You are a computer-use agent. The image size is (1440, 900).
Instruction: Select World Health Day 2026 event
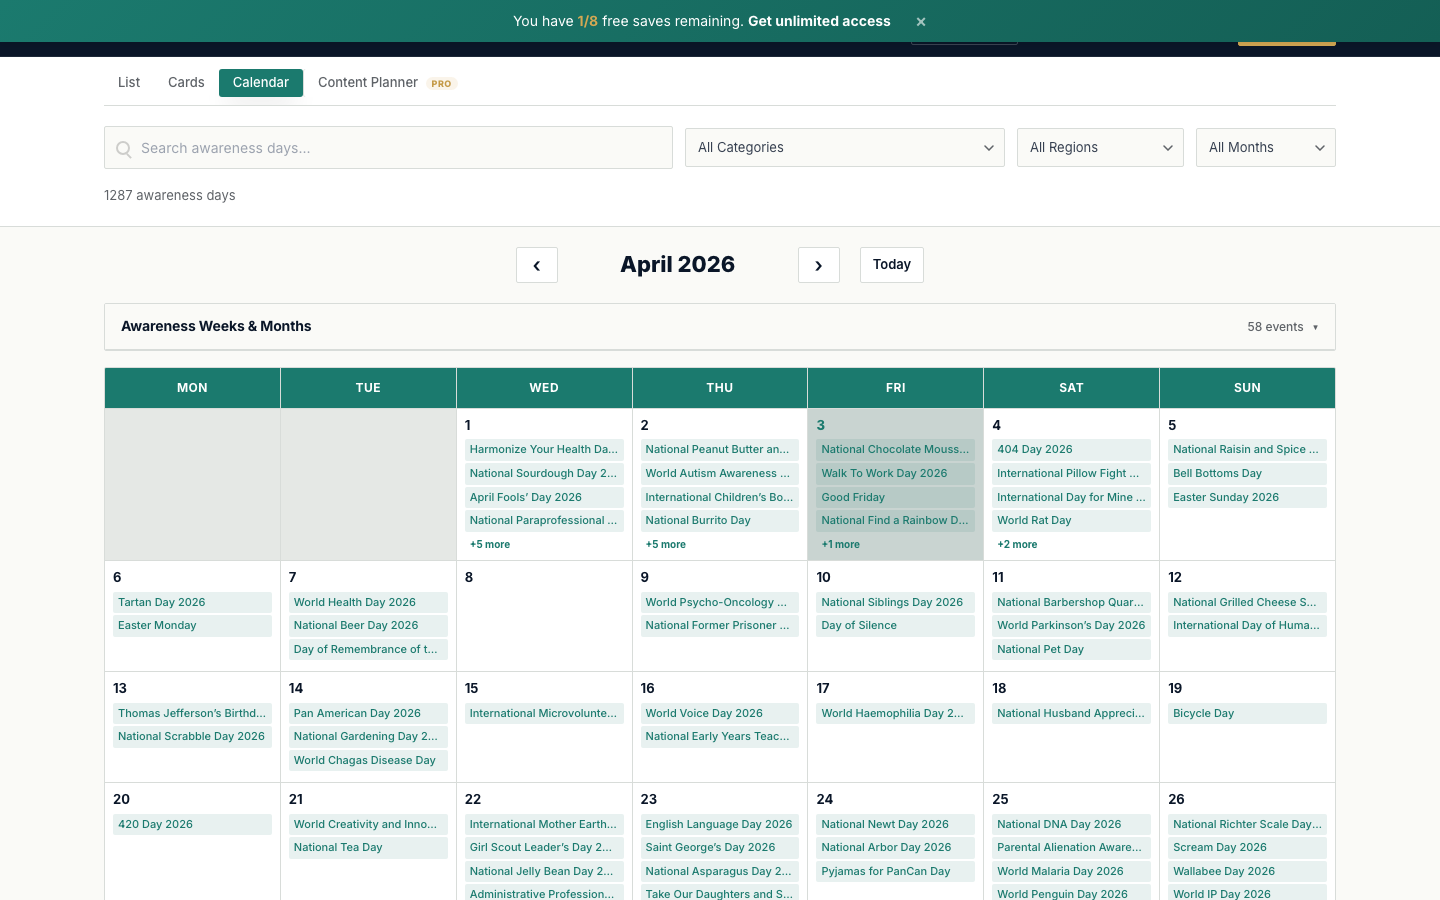(354, 602)
